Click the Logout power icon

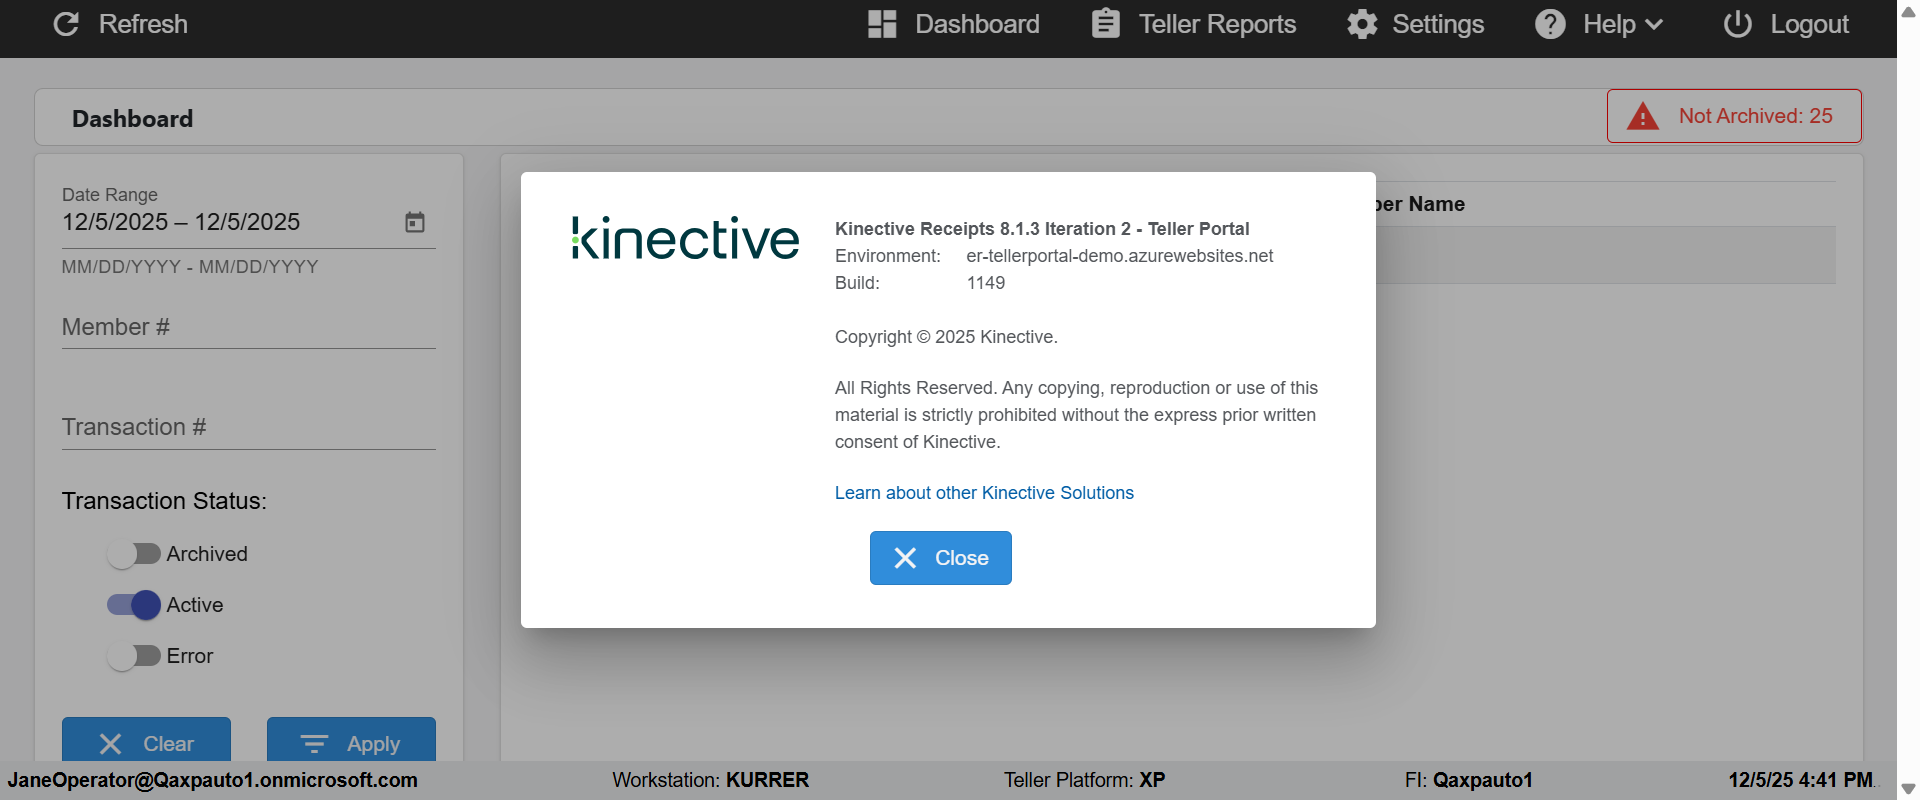[x=1738, y=24]
